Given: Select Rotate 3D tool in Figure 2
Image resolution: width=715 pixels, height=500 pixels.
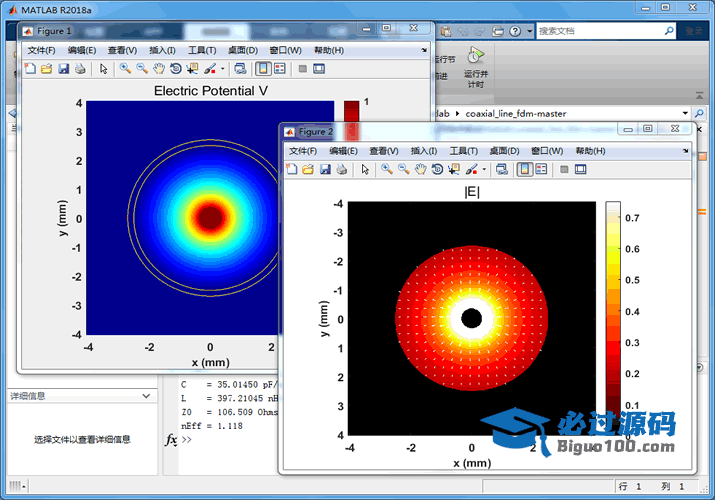Looking at the screenshot, I should [437, 170].
